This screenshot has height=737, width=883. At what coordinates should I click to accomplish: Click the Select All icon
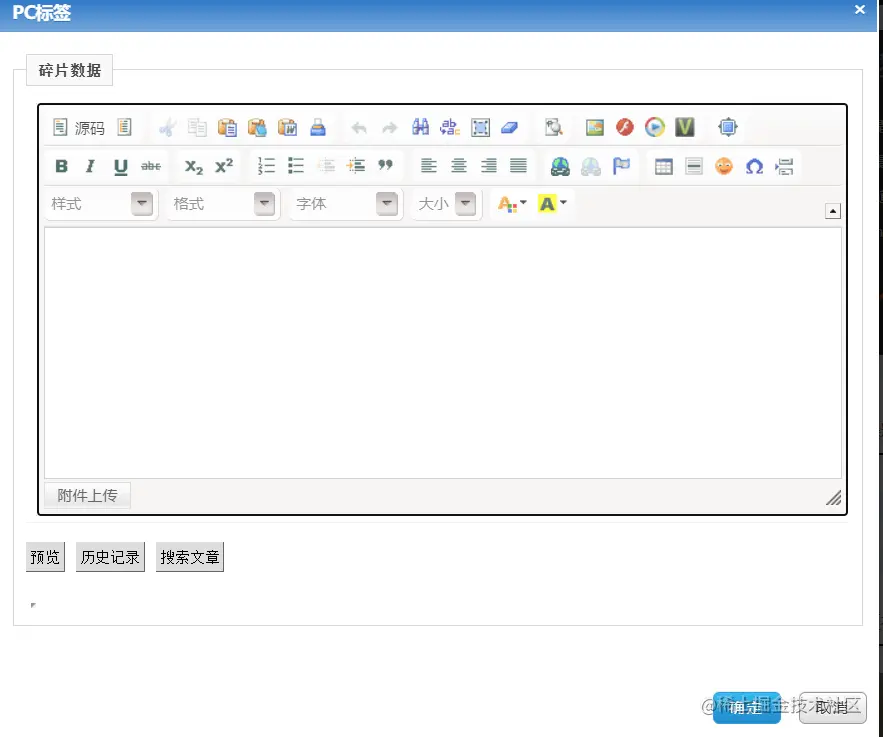[480, 128]
